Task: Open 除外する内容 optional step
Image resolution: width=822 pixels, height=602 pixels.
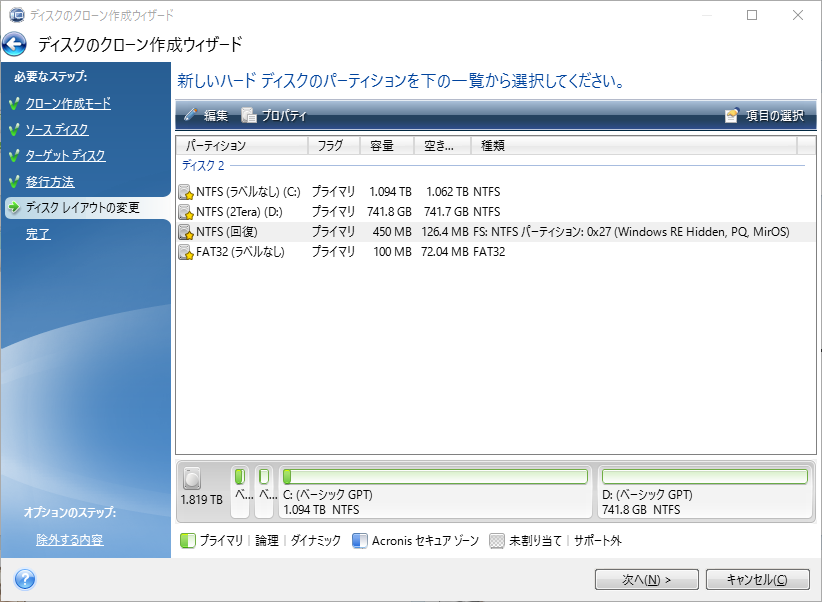Action: (69, 540)
